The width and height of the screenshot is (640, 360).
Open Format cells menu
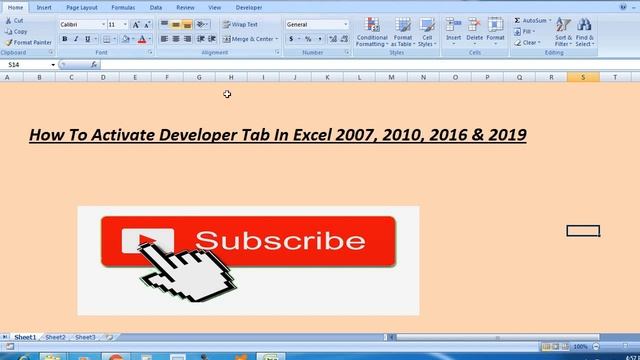click(496, 32)
